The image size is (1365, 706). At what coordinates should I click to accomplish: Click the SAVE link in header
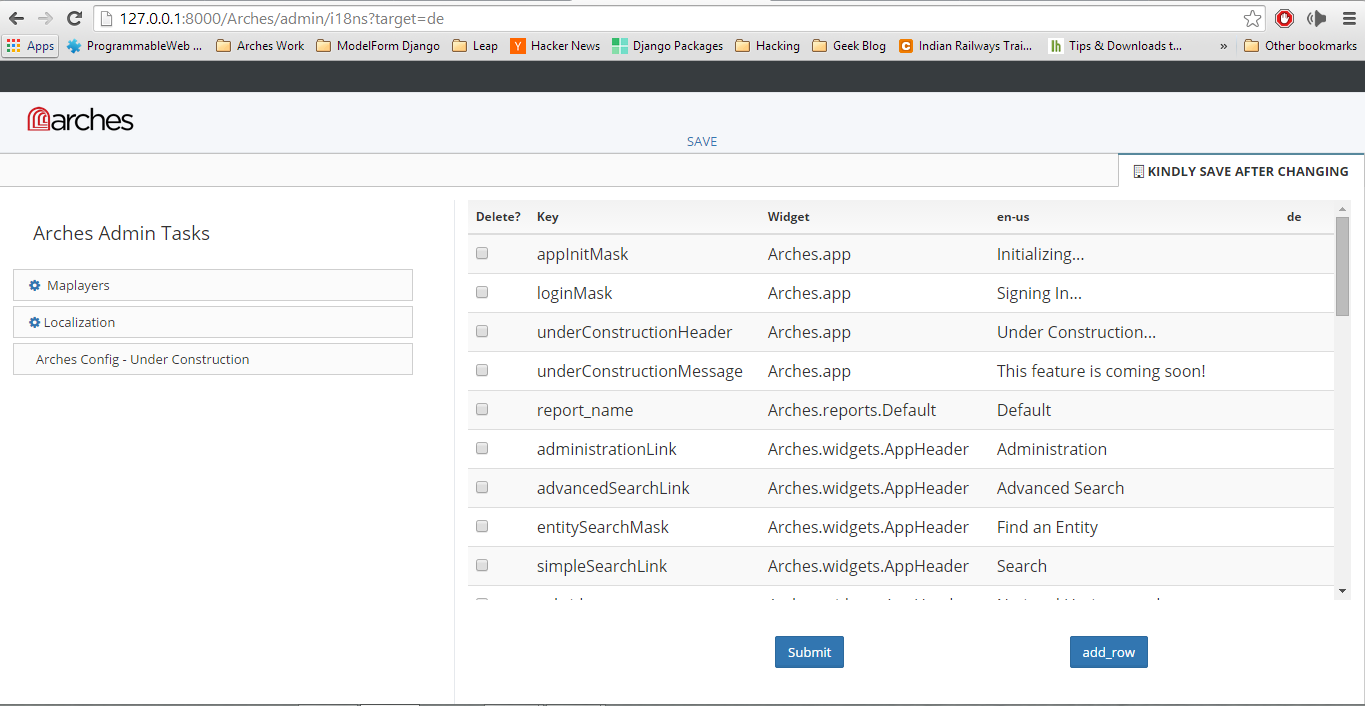(x=702, y=141)
